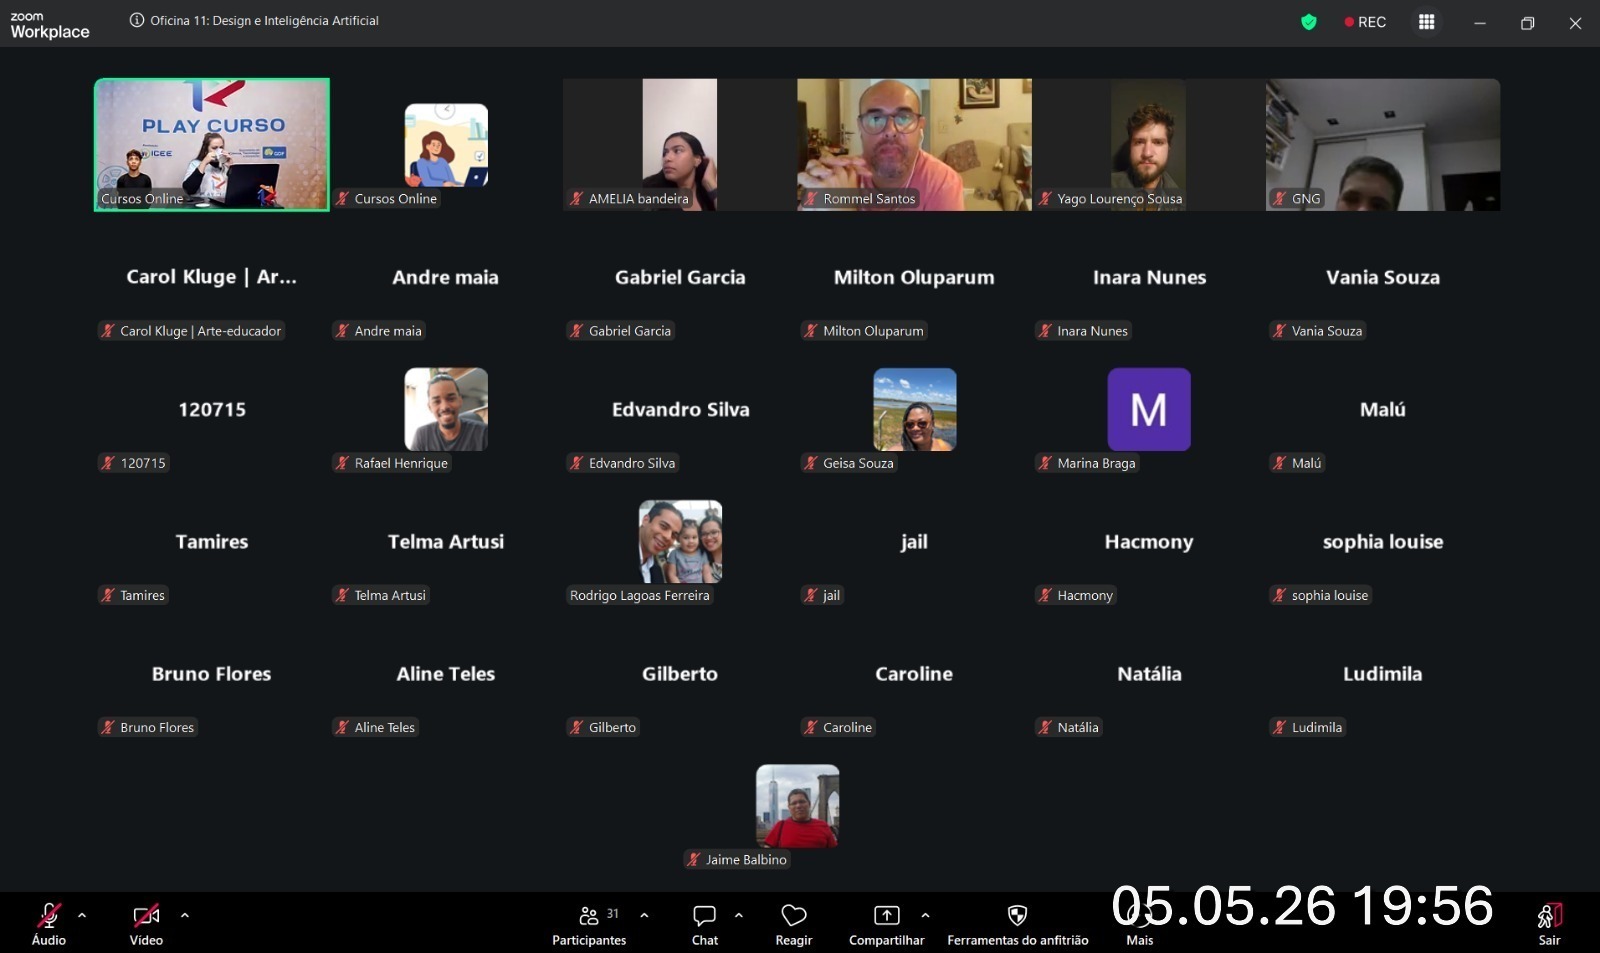Unmute the microphone with Áudio button
The width and height of the screenshot is (1600, 953).
pos(48,925)
